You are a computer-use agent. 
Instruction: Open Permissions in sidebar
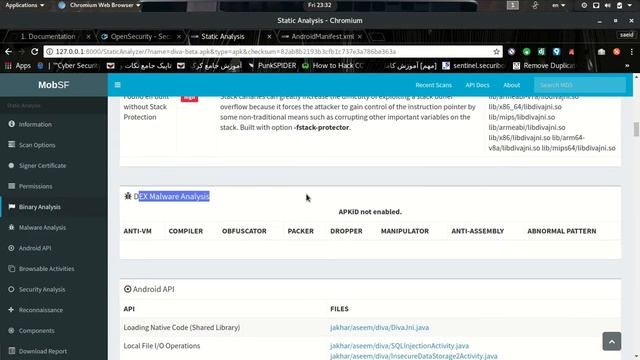(x=36, y=186)
